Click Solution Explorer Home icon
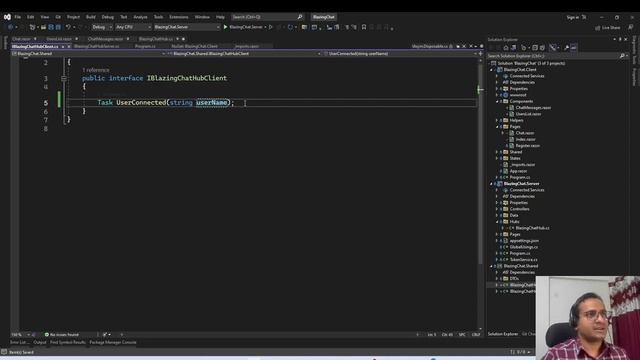Viewport: 640px width, 360px height. 506,48
